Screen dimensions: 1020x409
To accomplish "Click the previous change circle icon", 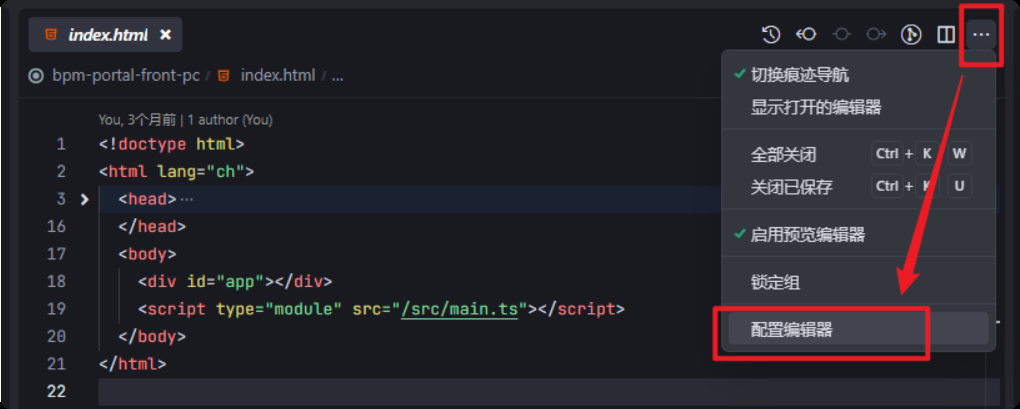I will pos(842,34).
